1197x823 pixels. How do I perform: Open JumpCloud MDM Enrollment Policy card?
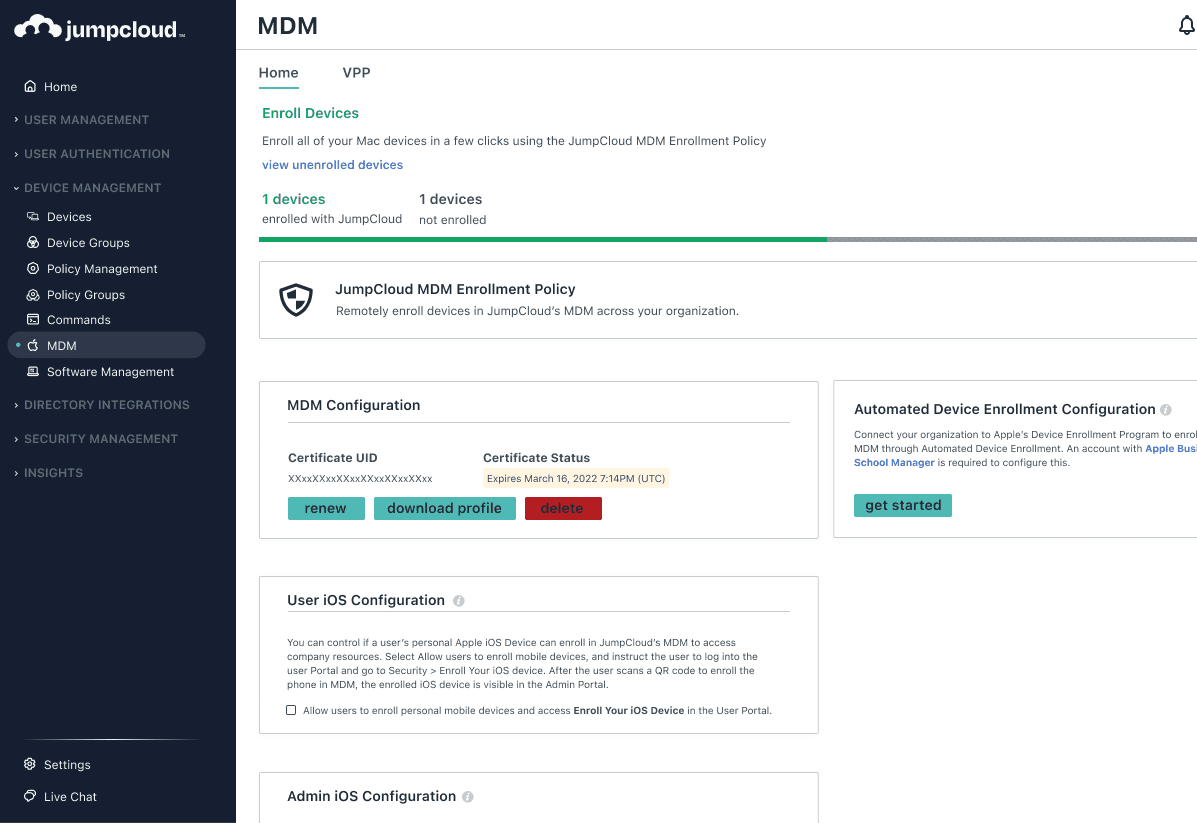[728, 300]
